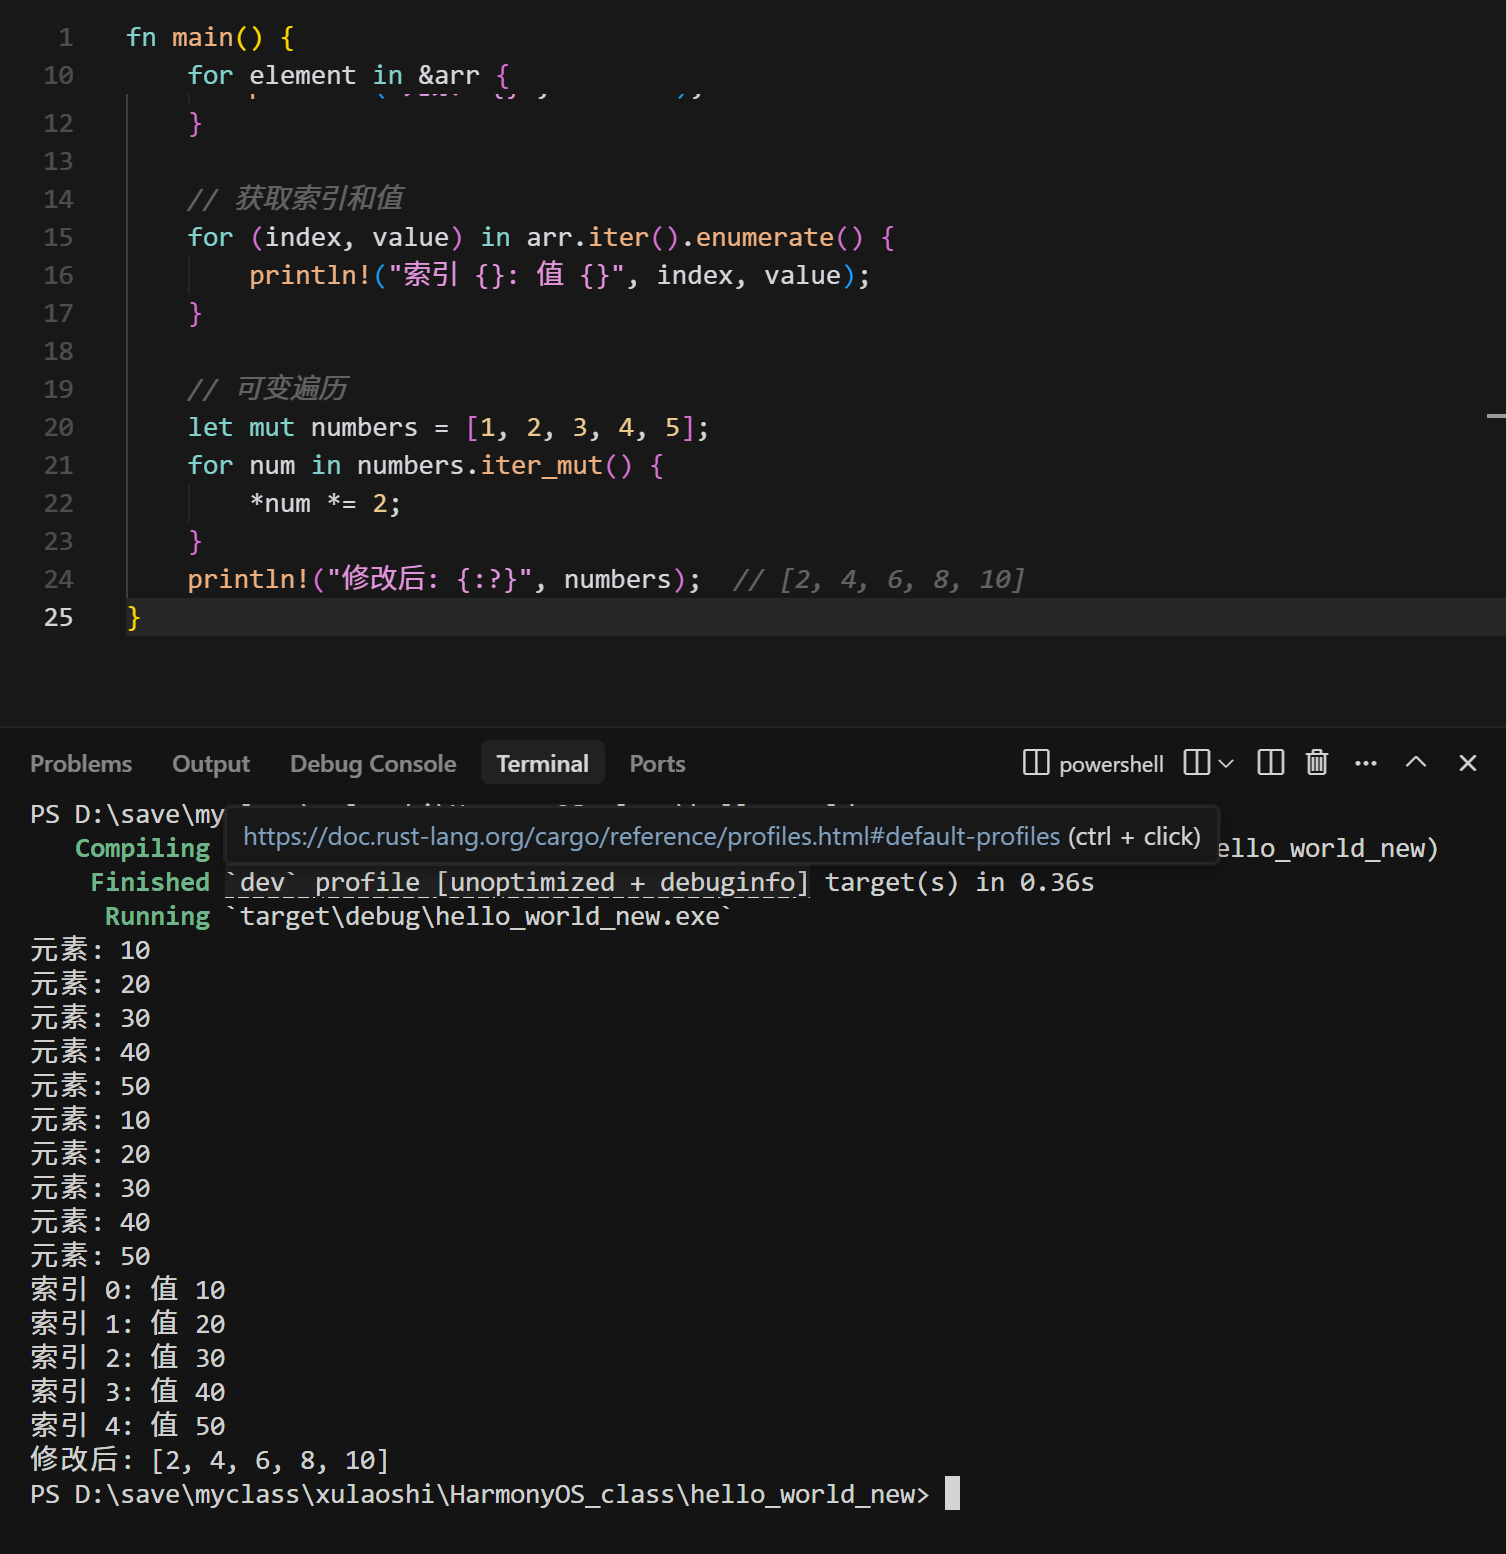Open the doc.rust-lang.org profiles link
This screenshot has width=1506, height=1554.
[x=651, y=836]
